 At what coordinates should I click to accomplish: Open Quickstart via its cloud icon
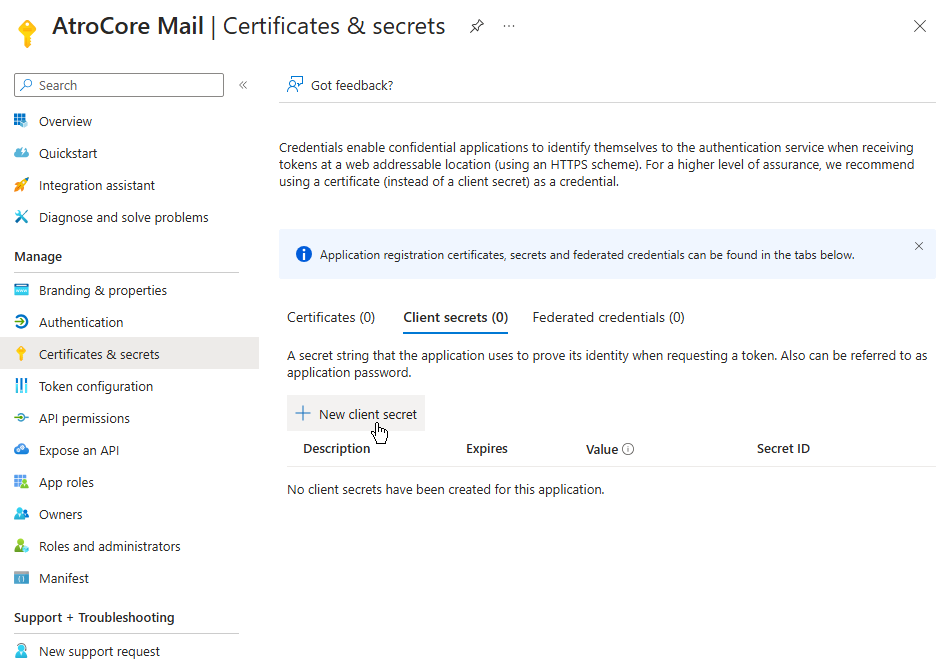click(21, 153)
